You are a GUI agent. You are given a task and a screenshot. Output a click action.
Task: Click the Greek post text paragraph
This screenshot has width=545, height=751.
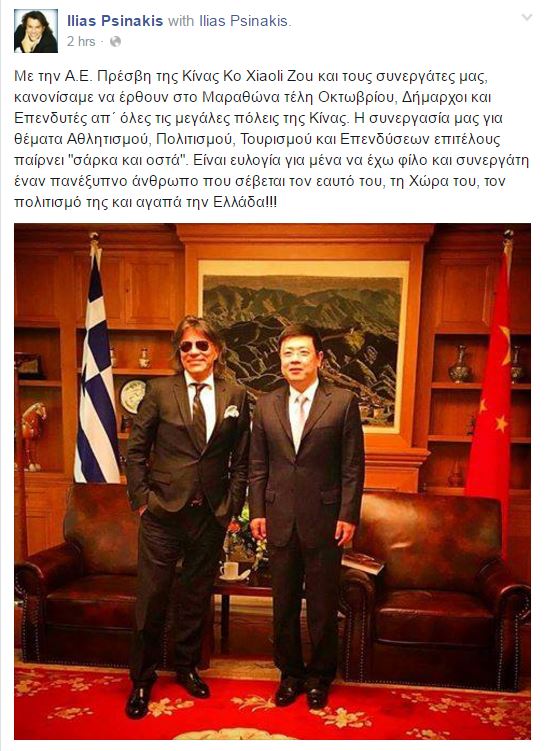[272, 139]
